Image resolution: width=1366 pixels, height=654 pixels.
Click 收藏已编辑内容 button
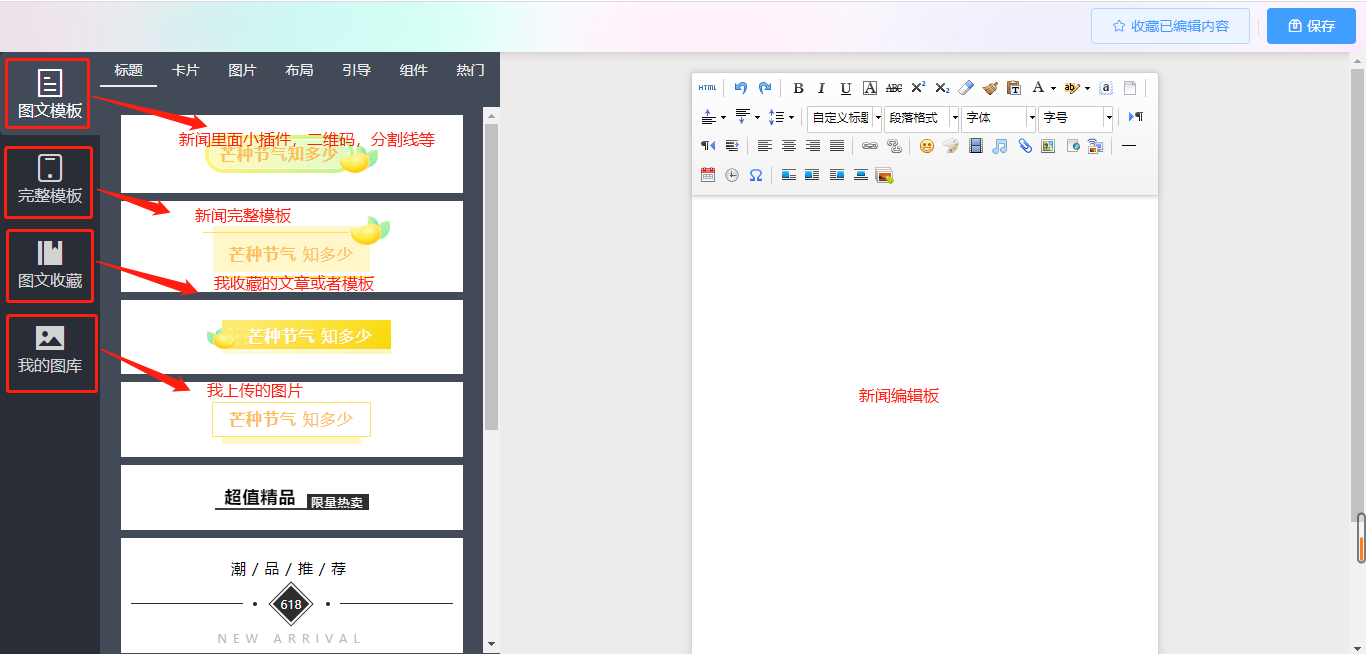click(x=1170, y=26)
